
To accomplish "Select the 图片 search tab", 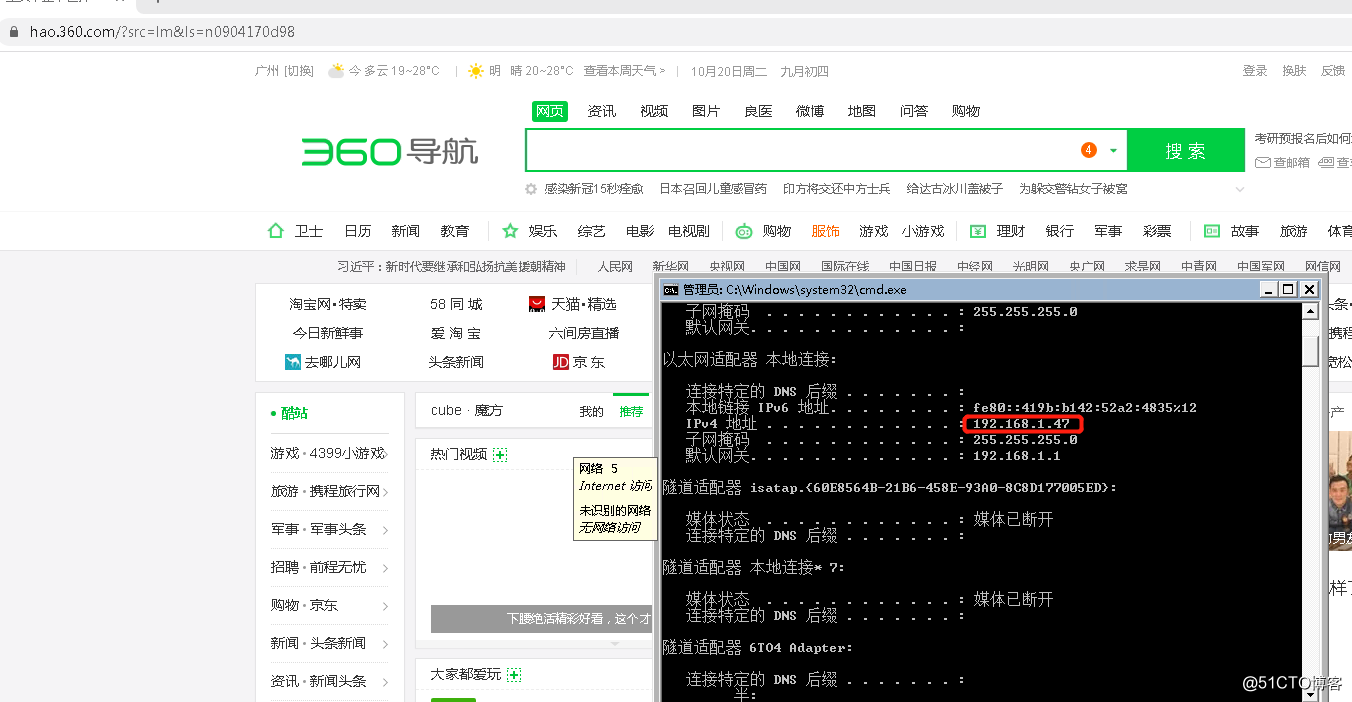I will tap(706, 111).
